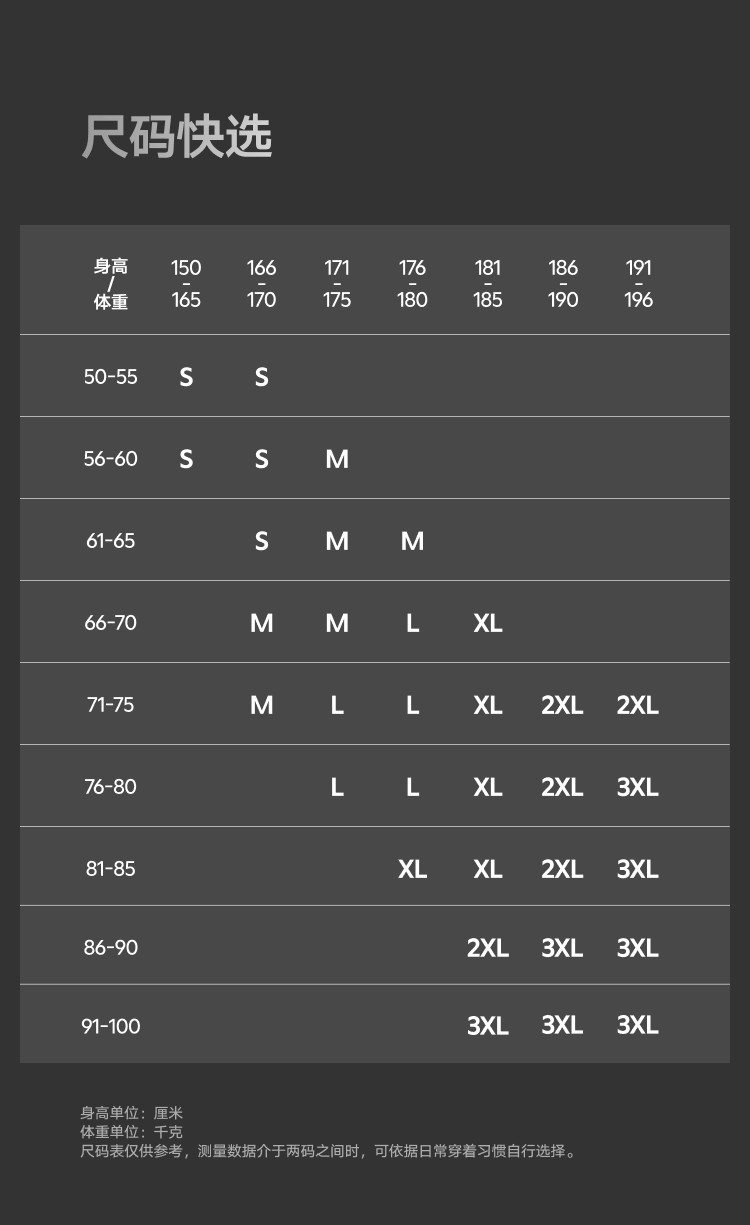Screen dimensions: 750x1225
Task: Click the 61-65 weight row label
Action: click(111, 541)
